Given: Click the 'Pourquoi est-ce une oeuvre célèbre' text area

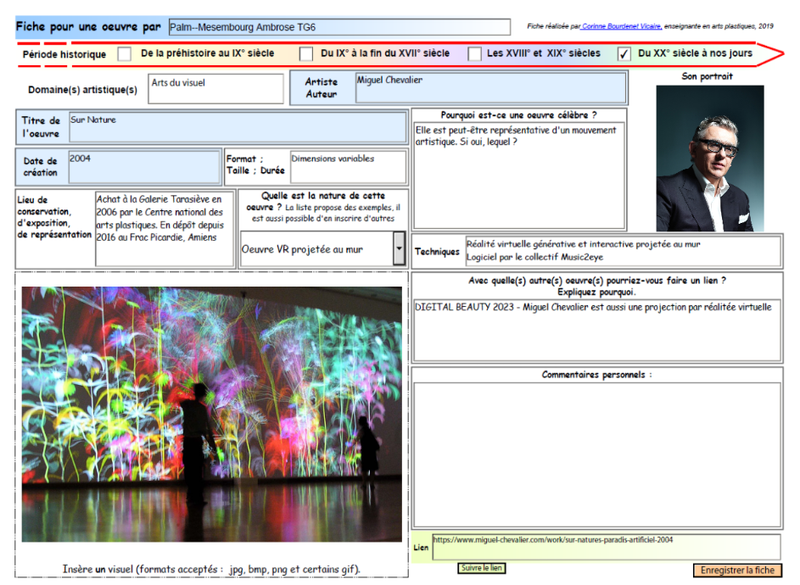Looking at the screenshot, I should pos(519,160).
